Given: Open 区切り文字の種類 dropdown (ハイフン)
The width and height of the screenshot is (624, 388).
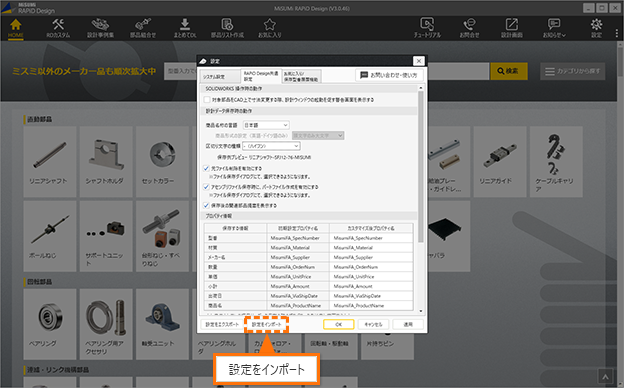Looking at the screenshot, I should [271, 146].
